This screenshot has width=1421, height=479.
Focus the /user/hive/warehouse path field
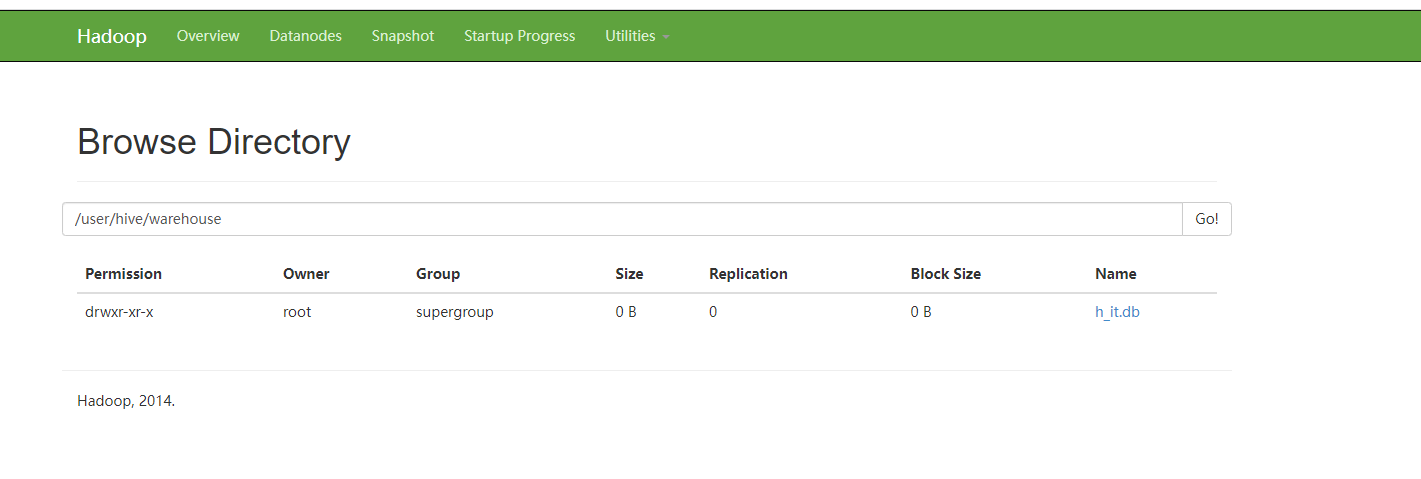(x=622, y=219)
